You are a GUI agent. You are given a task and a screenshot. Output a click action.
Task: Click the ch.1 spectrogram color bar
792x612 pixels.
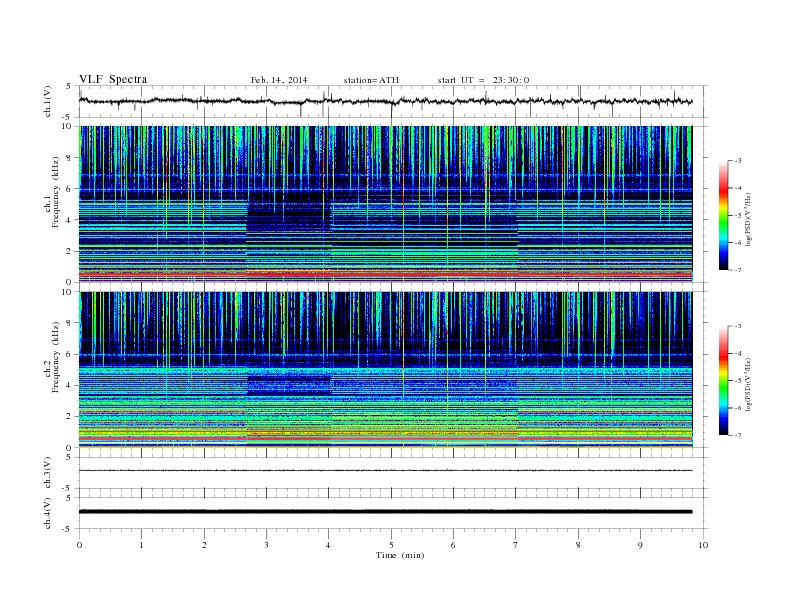(723, 215)
